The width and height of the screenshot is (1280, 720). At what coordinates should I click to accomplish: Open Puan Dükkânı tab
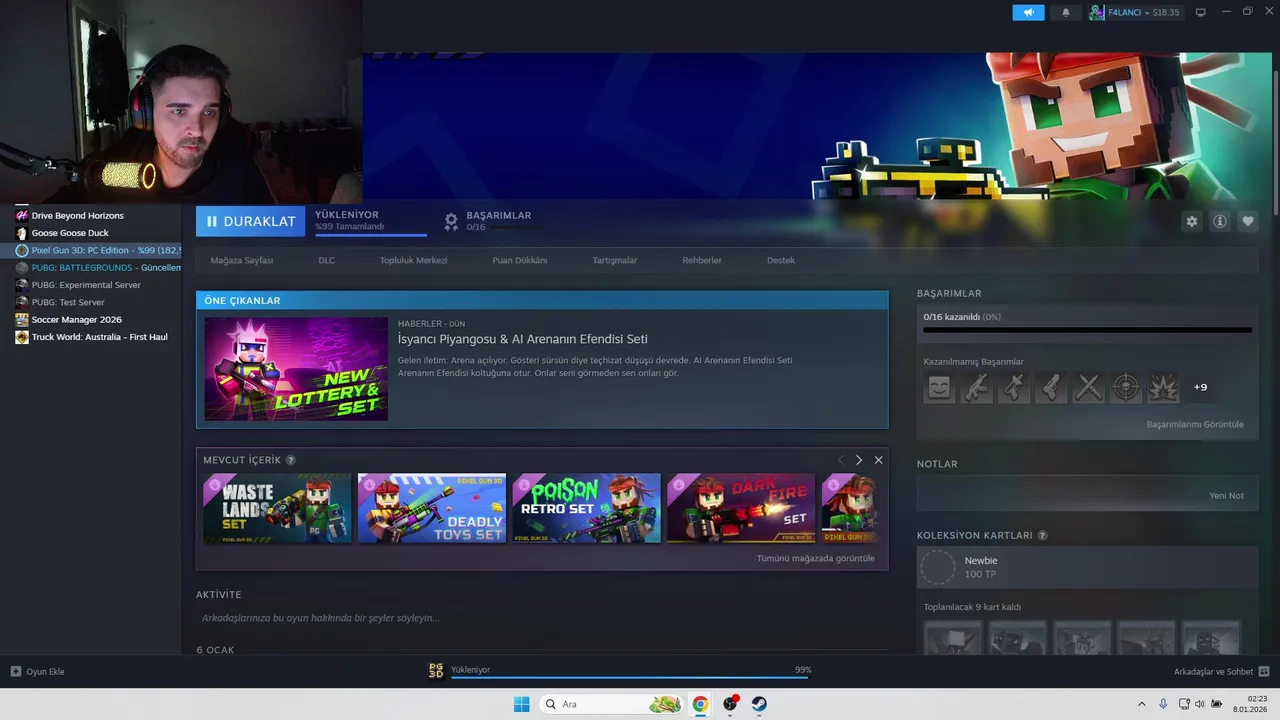click(x=520, y=260)
